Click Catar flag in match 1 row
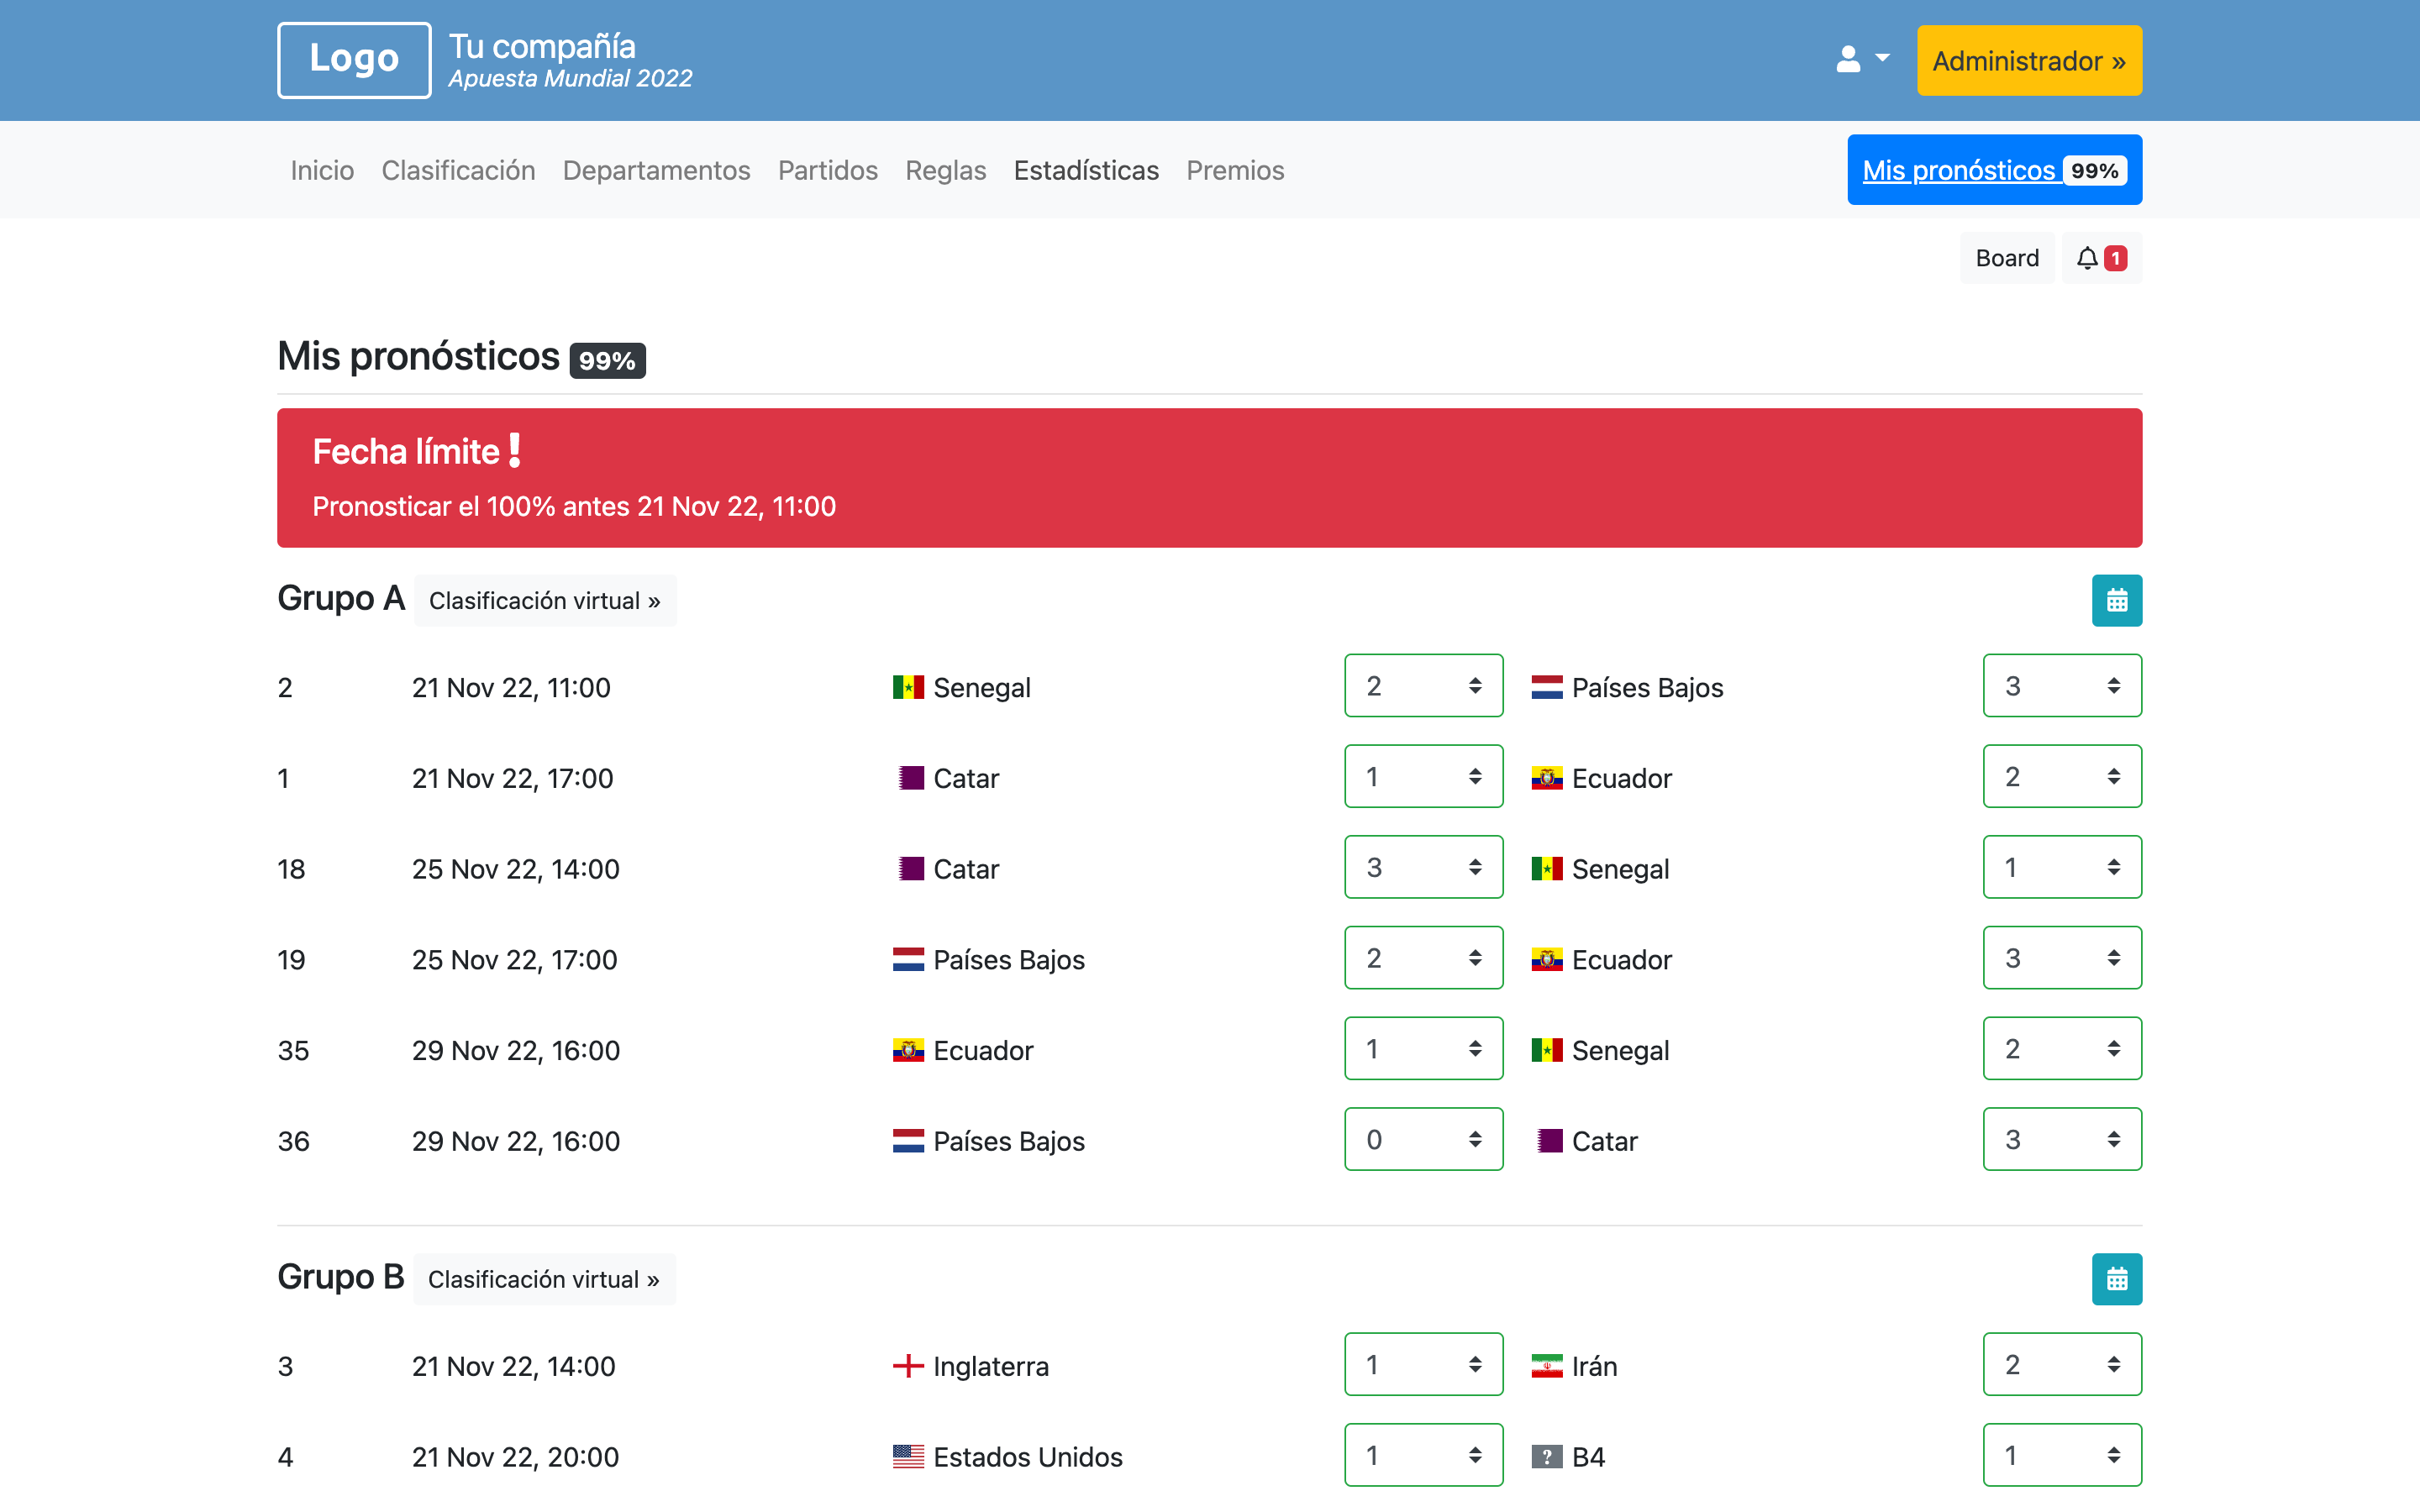The image size is (2420, 1512). click(908, 778)
